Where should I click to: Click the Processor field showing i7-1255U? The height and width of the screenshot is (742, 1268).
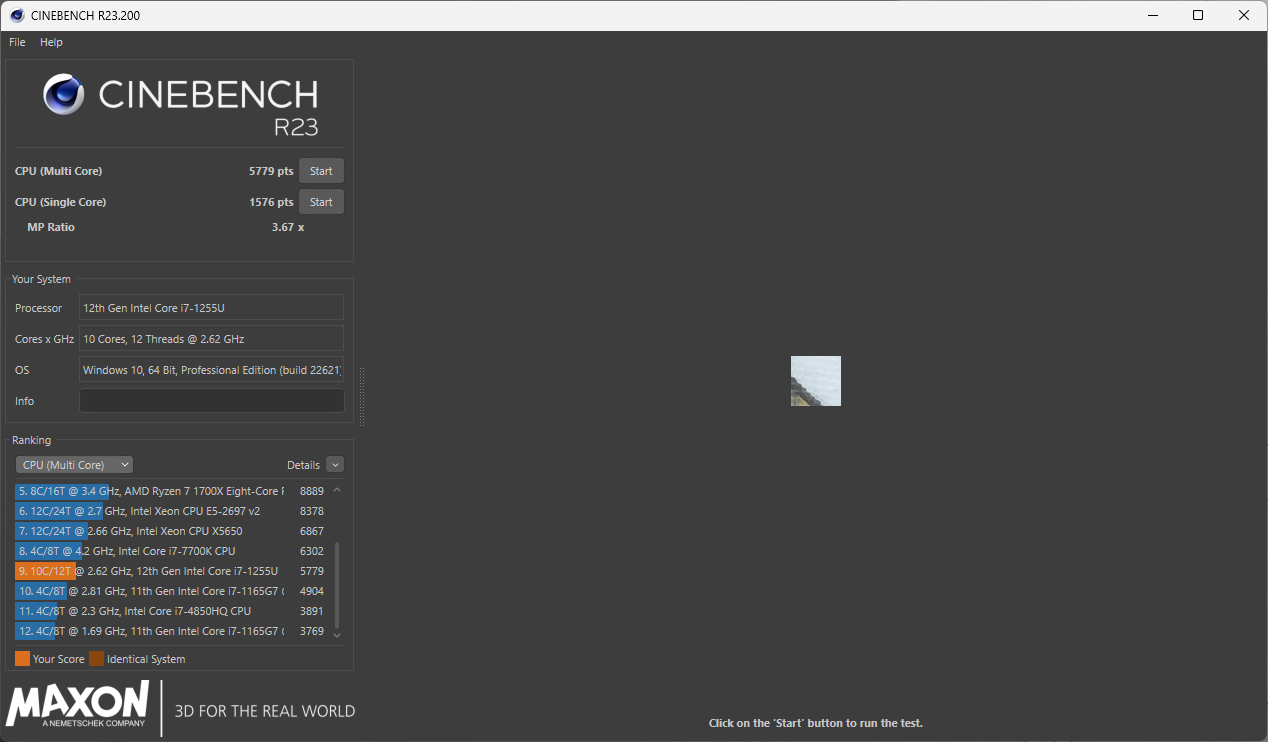click(x=212, y=308)
